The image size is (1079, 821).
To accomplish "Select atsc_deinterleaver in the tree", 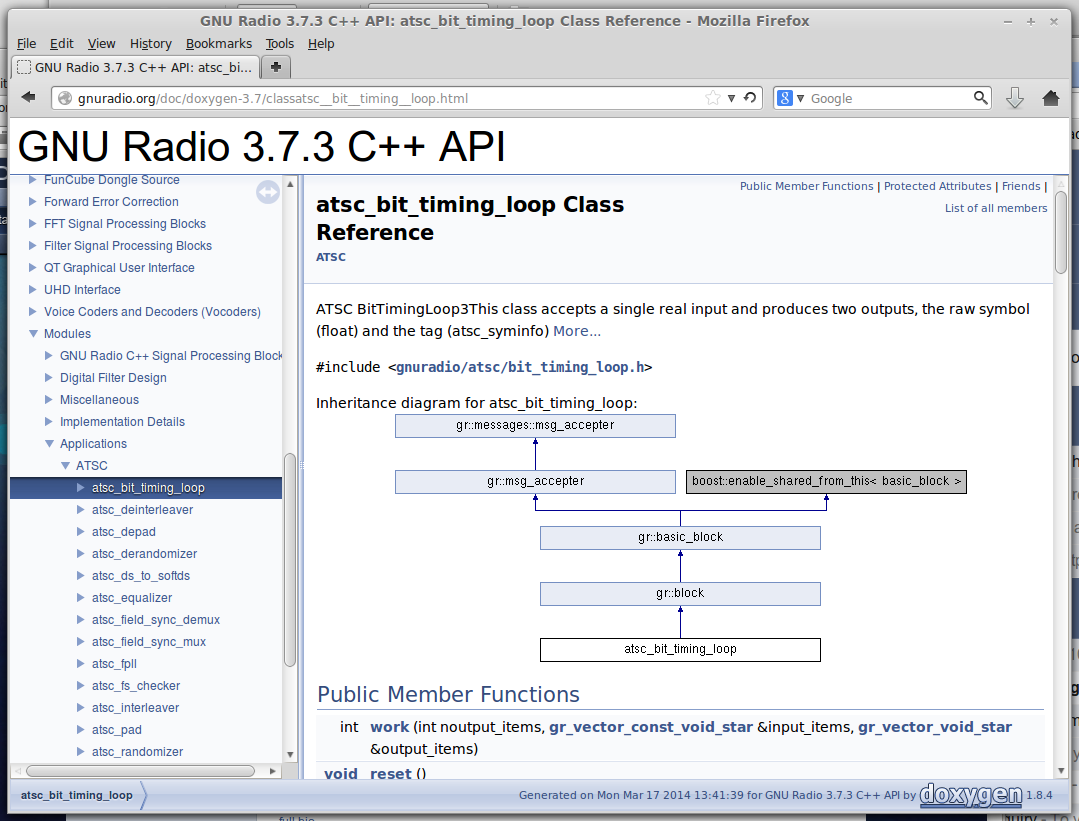I will pos(142,510).
